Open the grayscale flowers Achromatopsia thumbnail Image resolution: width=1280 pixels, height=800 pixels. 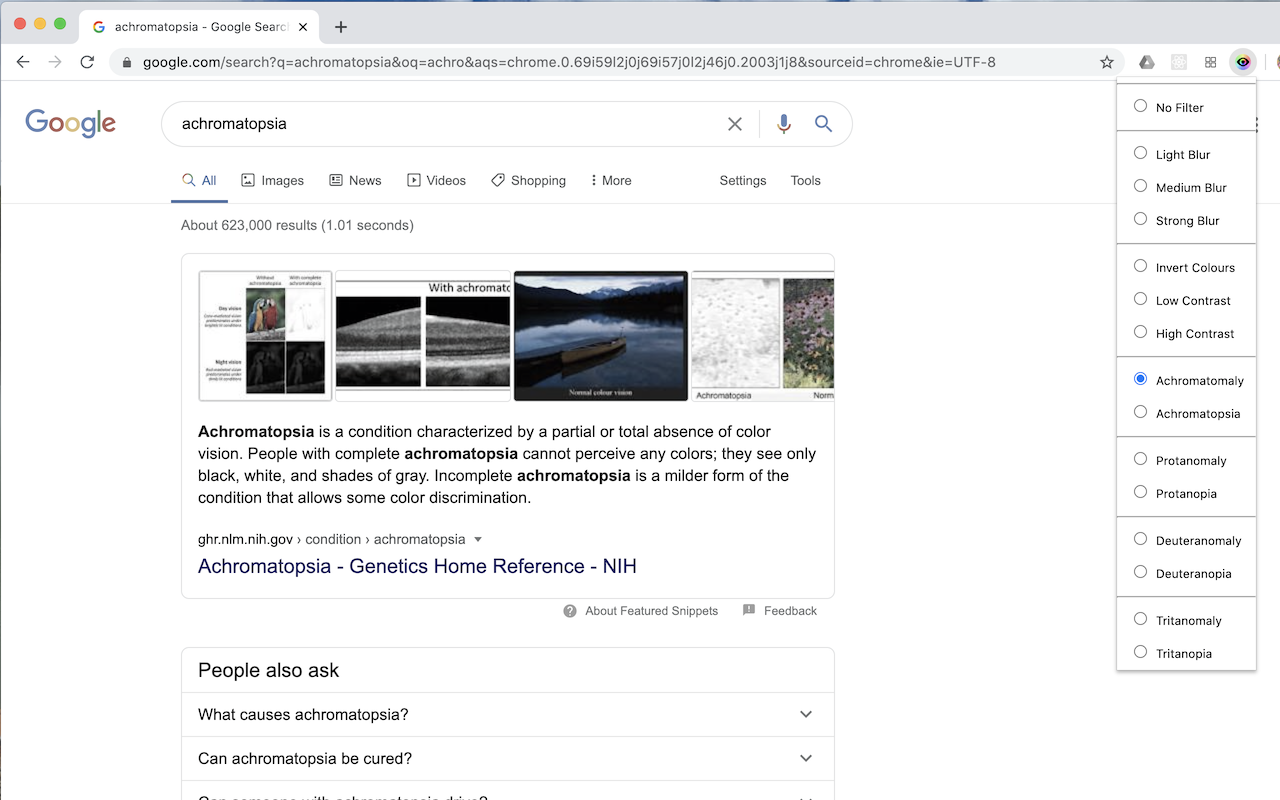762,336
